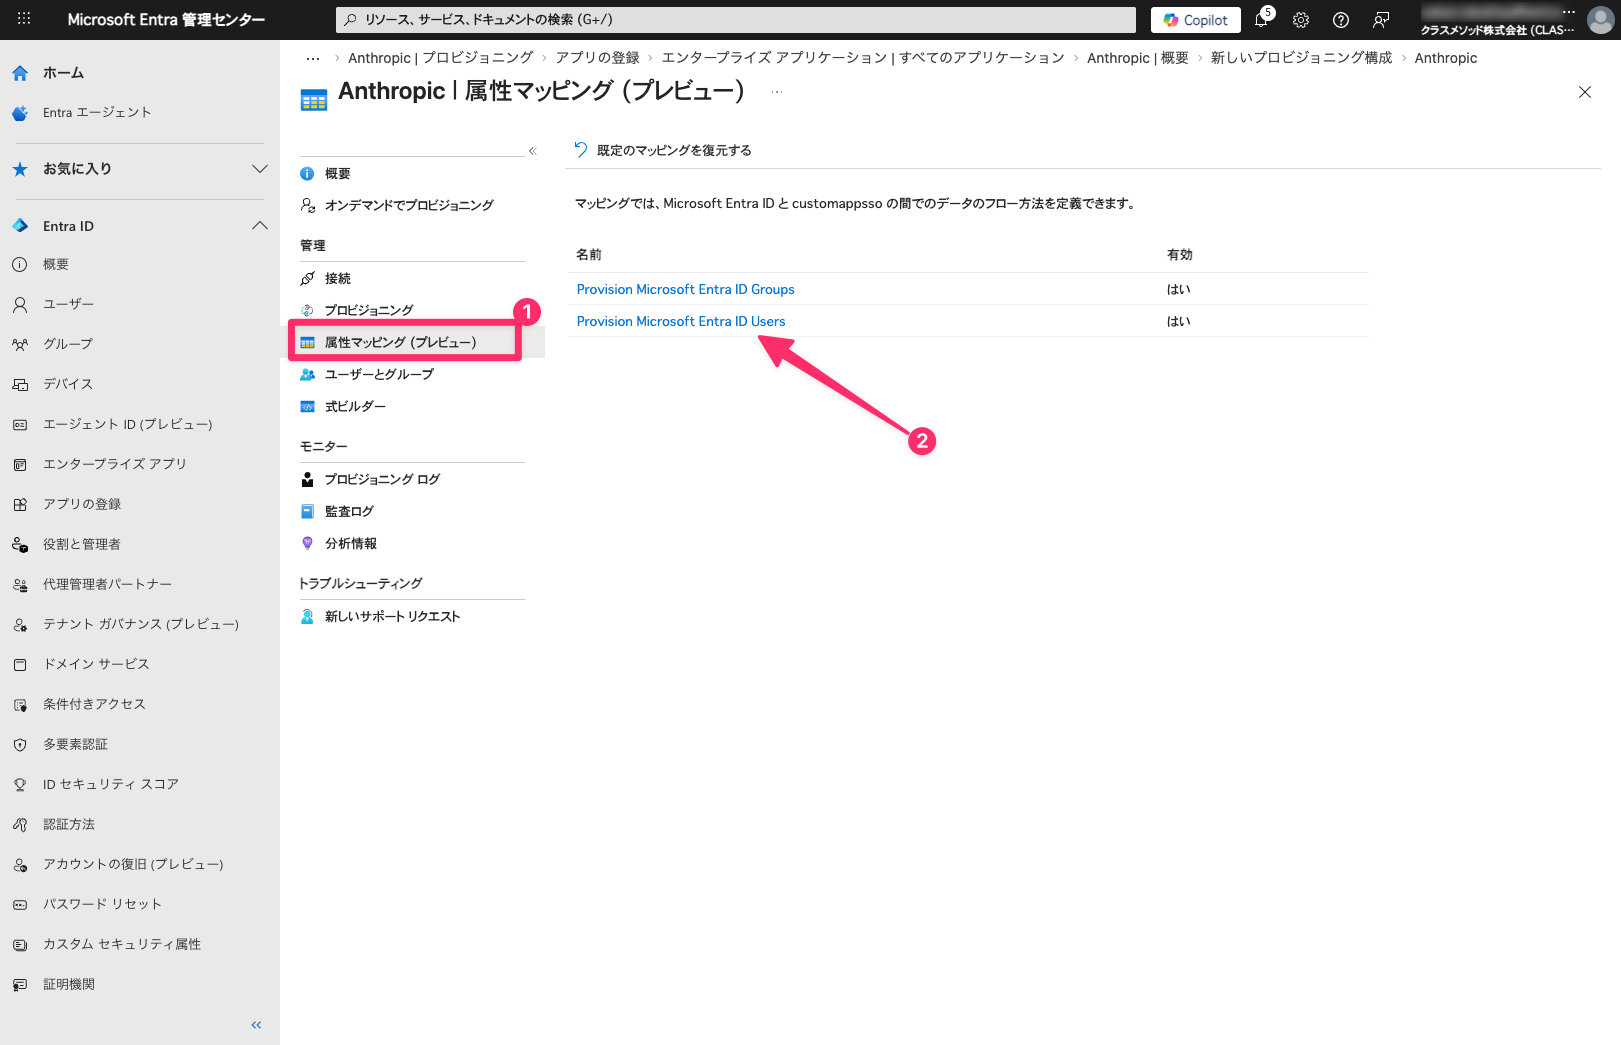Select 式ビルダー menu item
The image size is (1621, 1045).
[355, 406]
